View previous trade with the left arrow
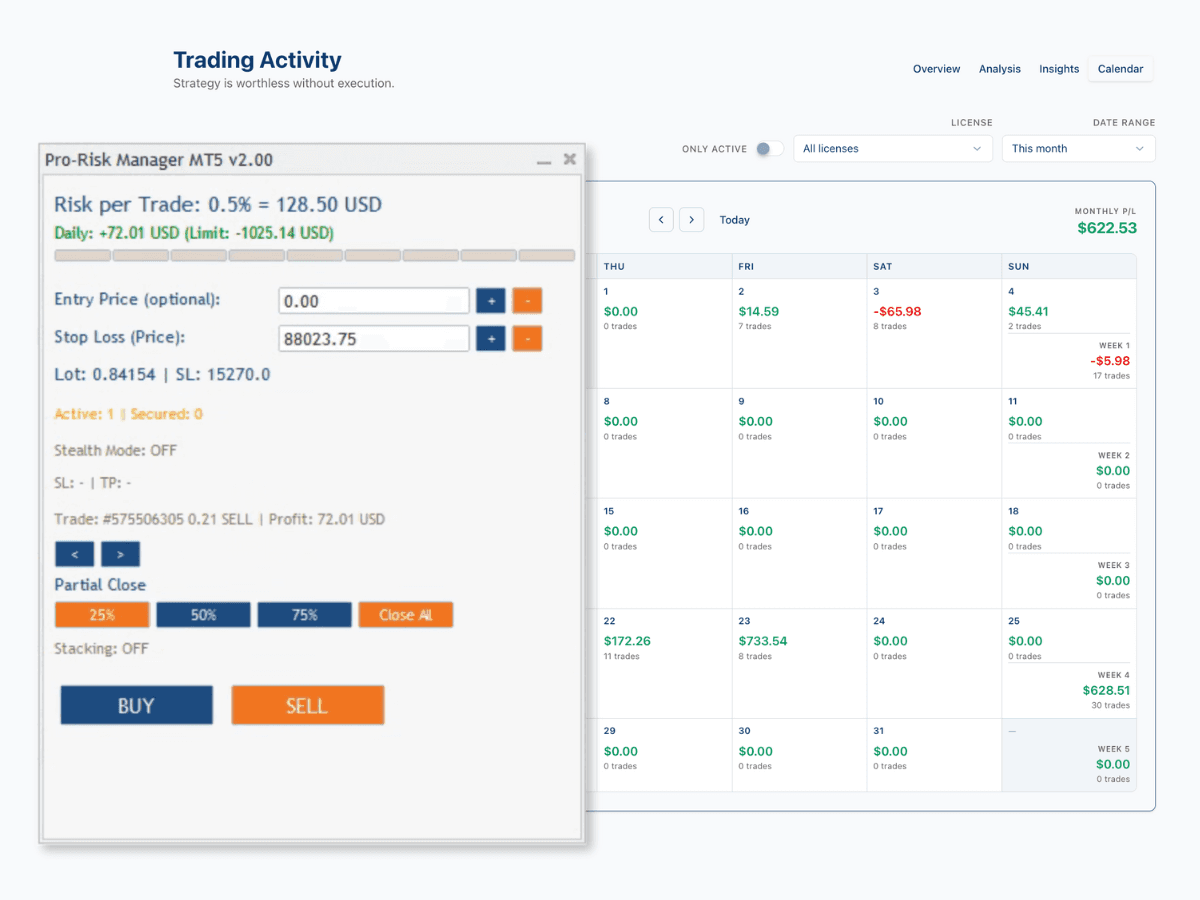 [74, 554]
